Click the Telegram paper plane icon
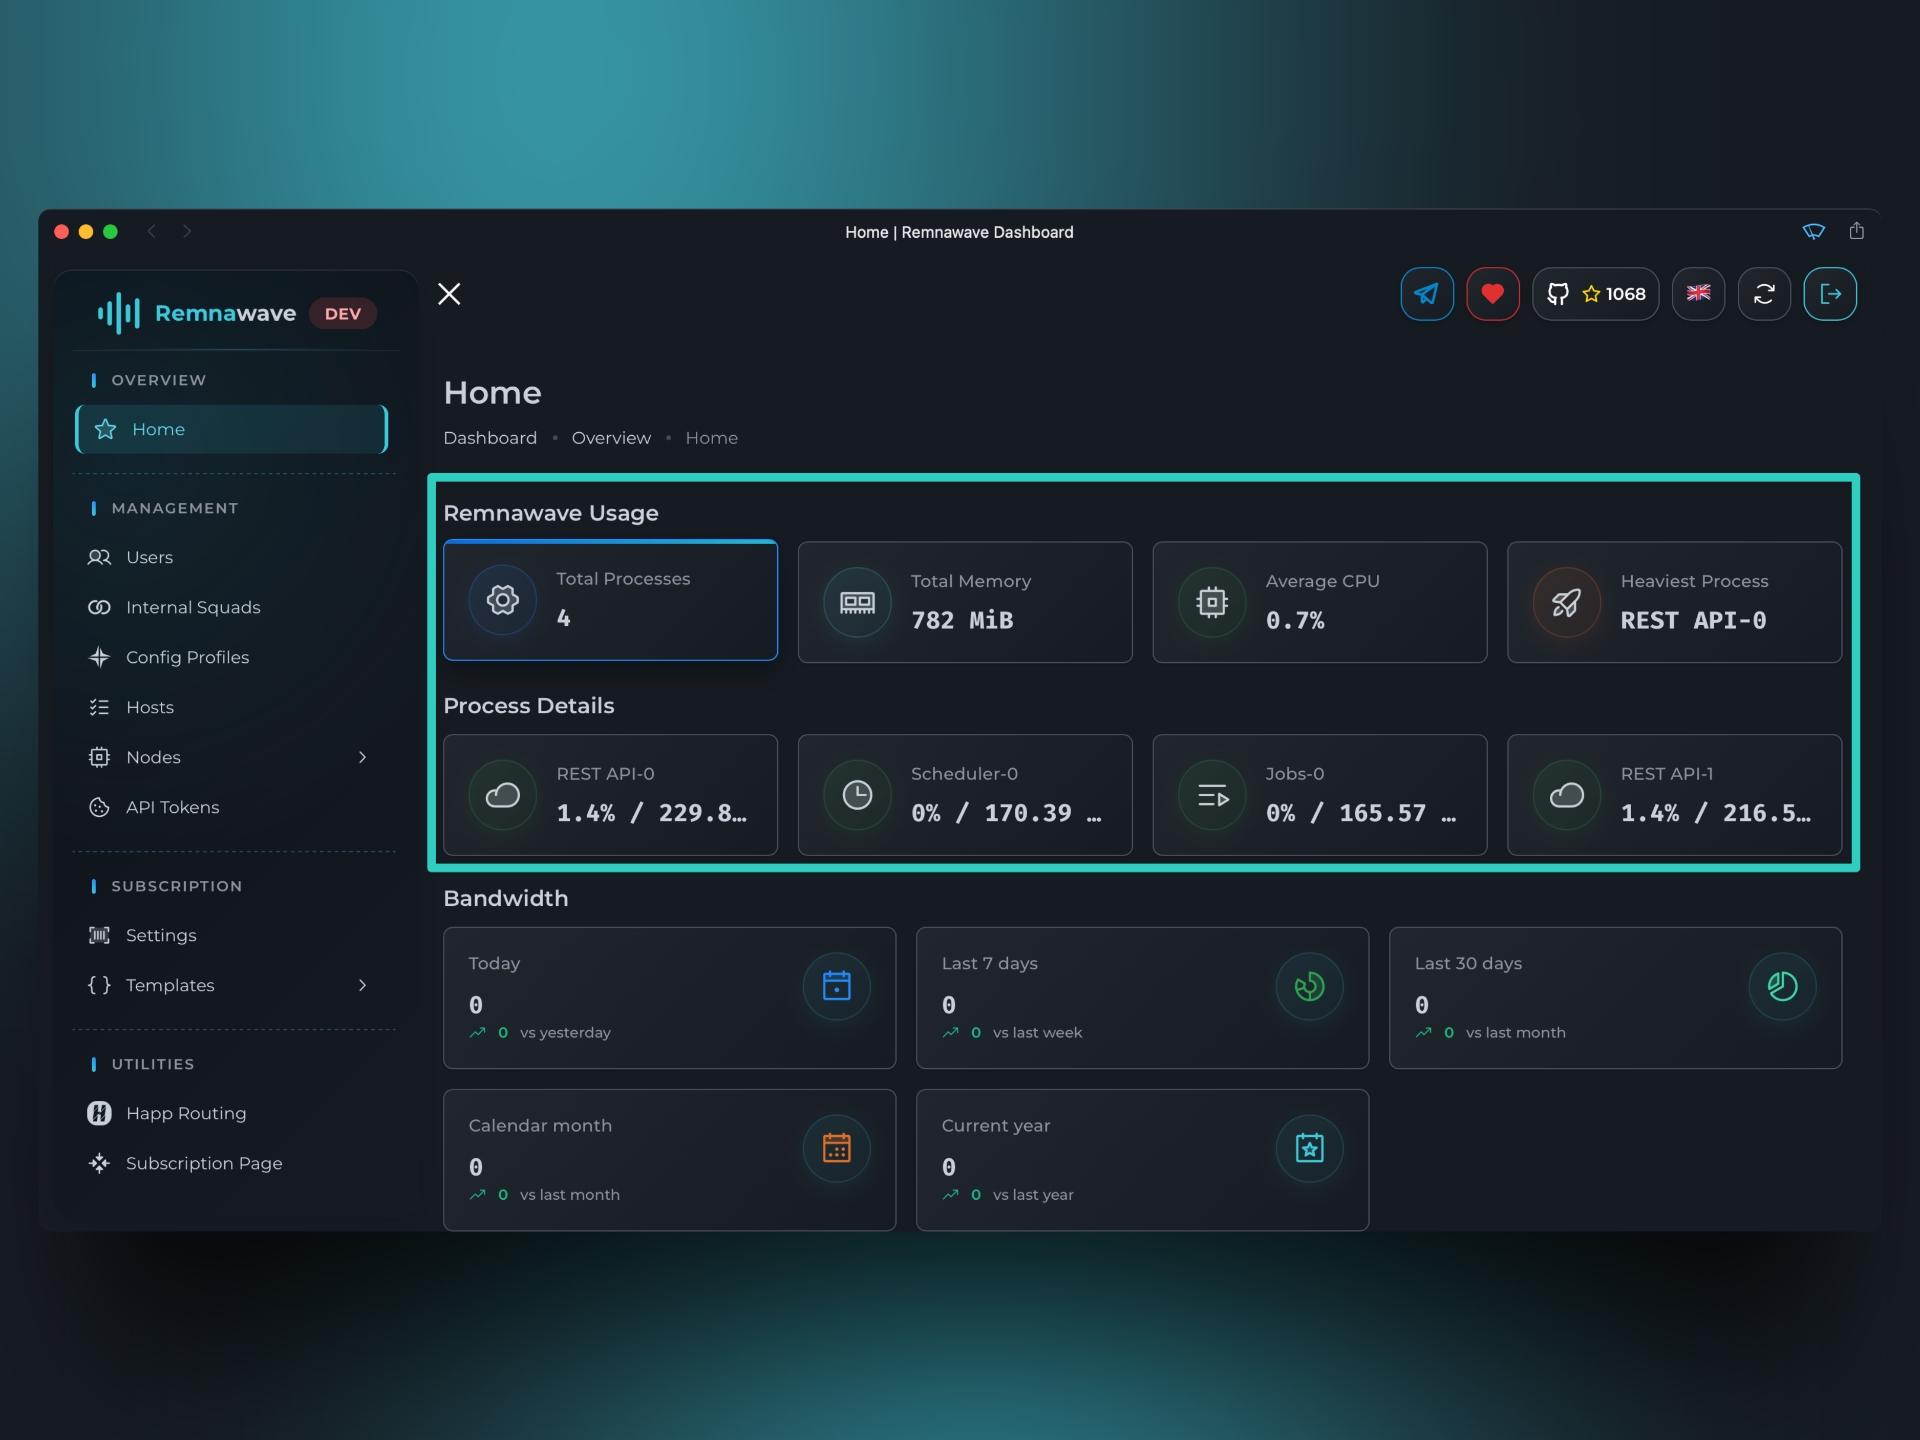1920x1440 pixels. 1427,294
